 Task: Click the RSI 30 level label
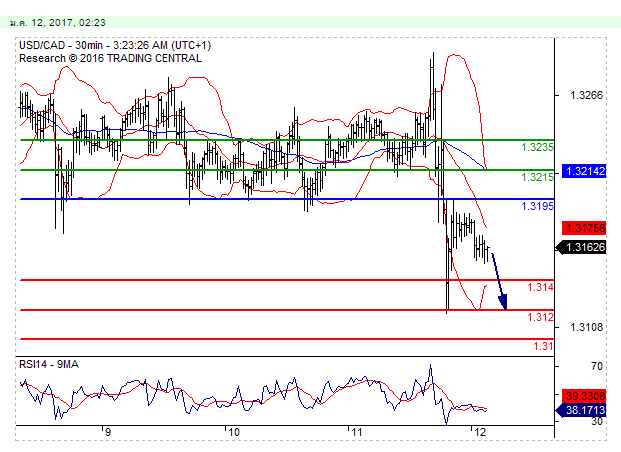pos(596,421)
